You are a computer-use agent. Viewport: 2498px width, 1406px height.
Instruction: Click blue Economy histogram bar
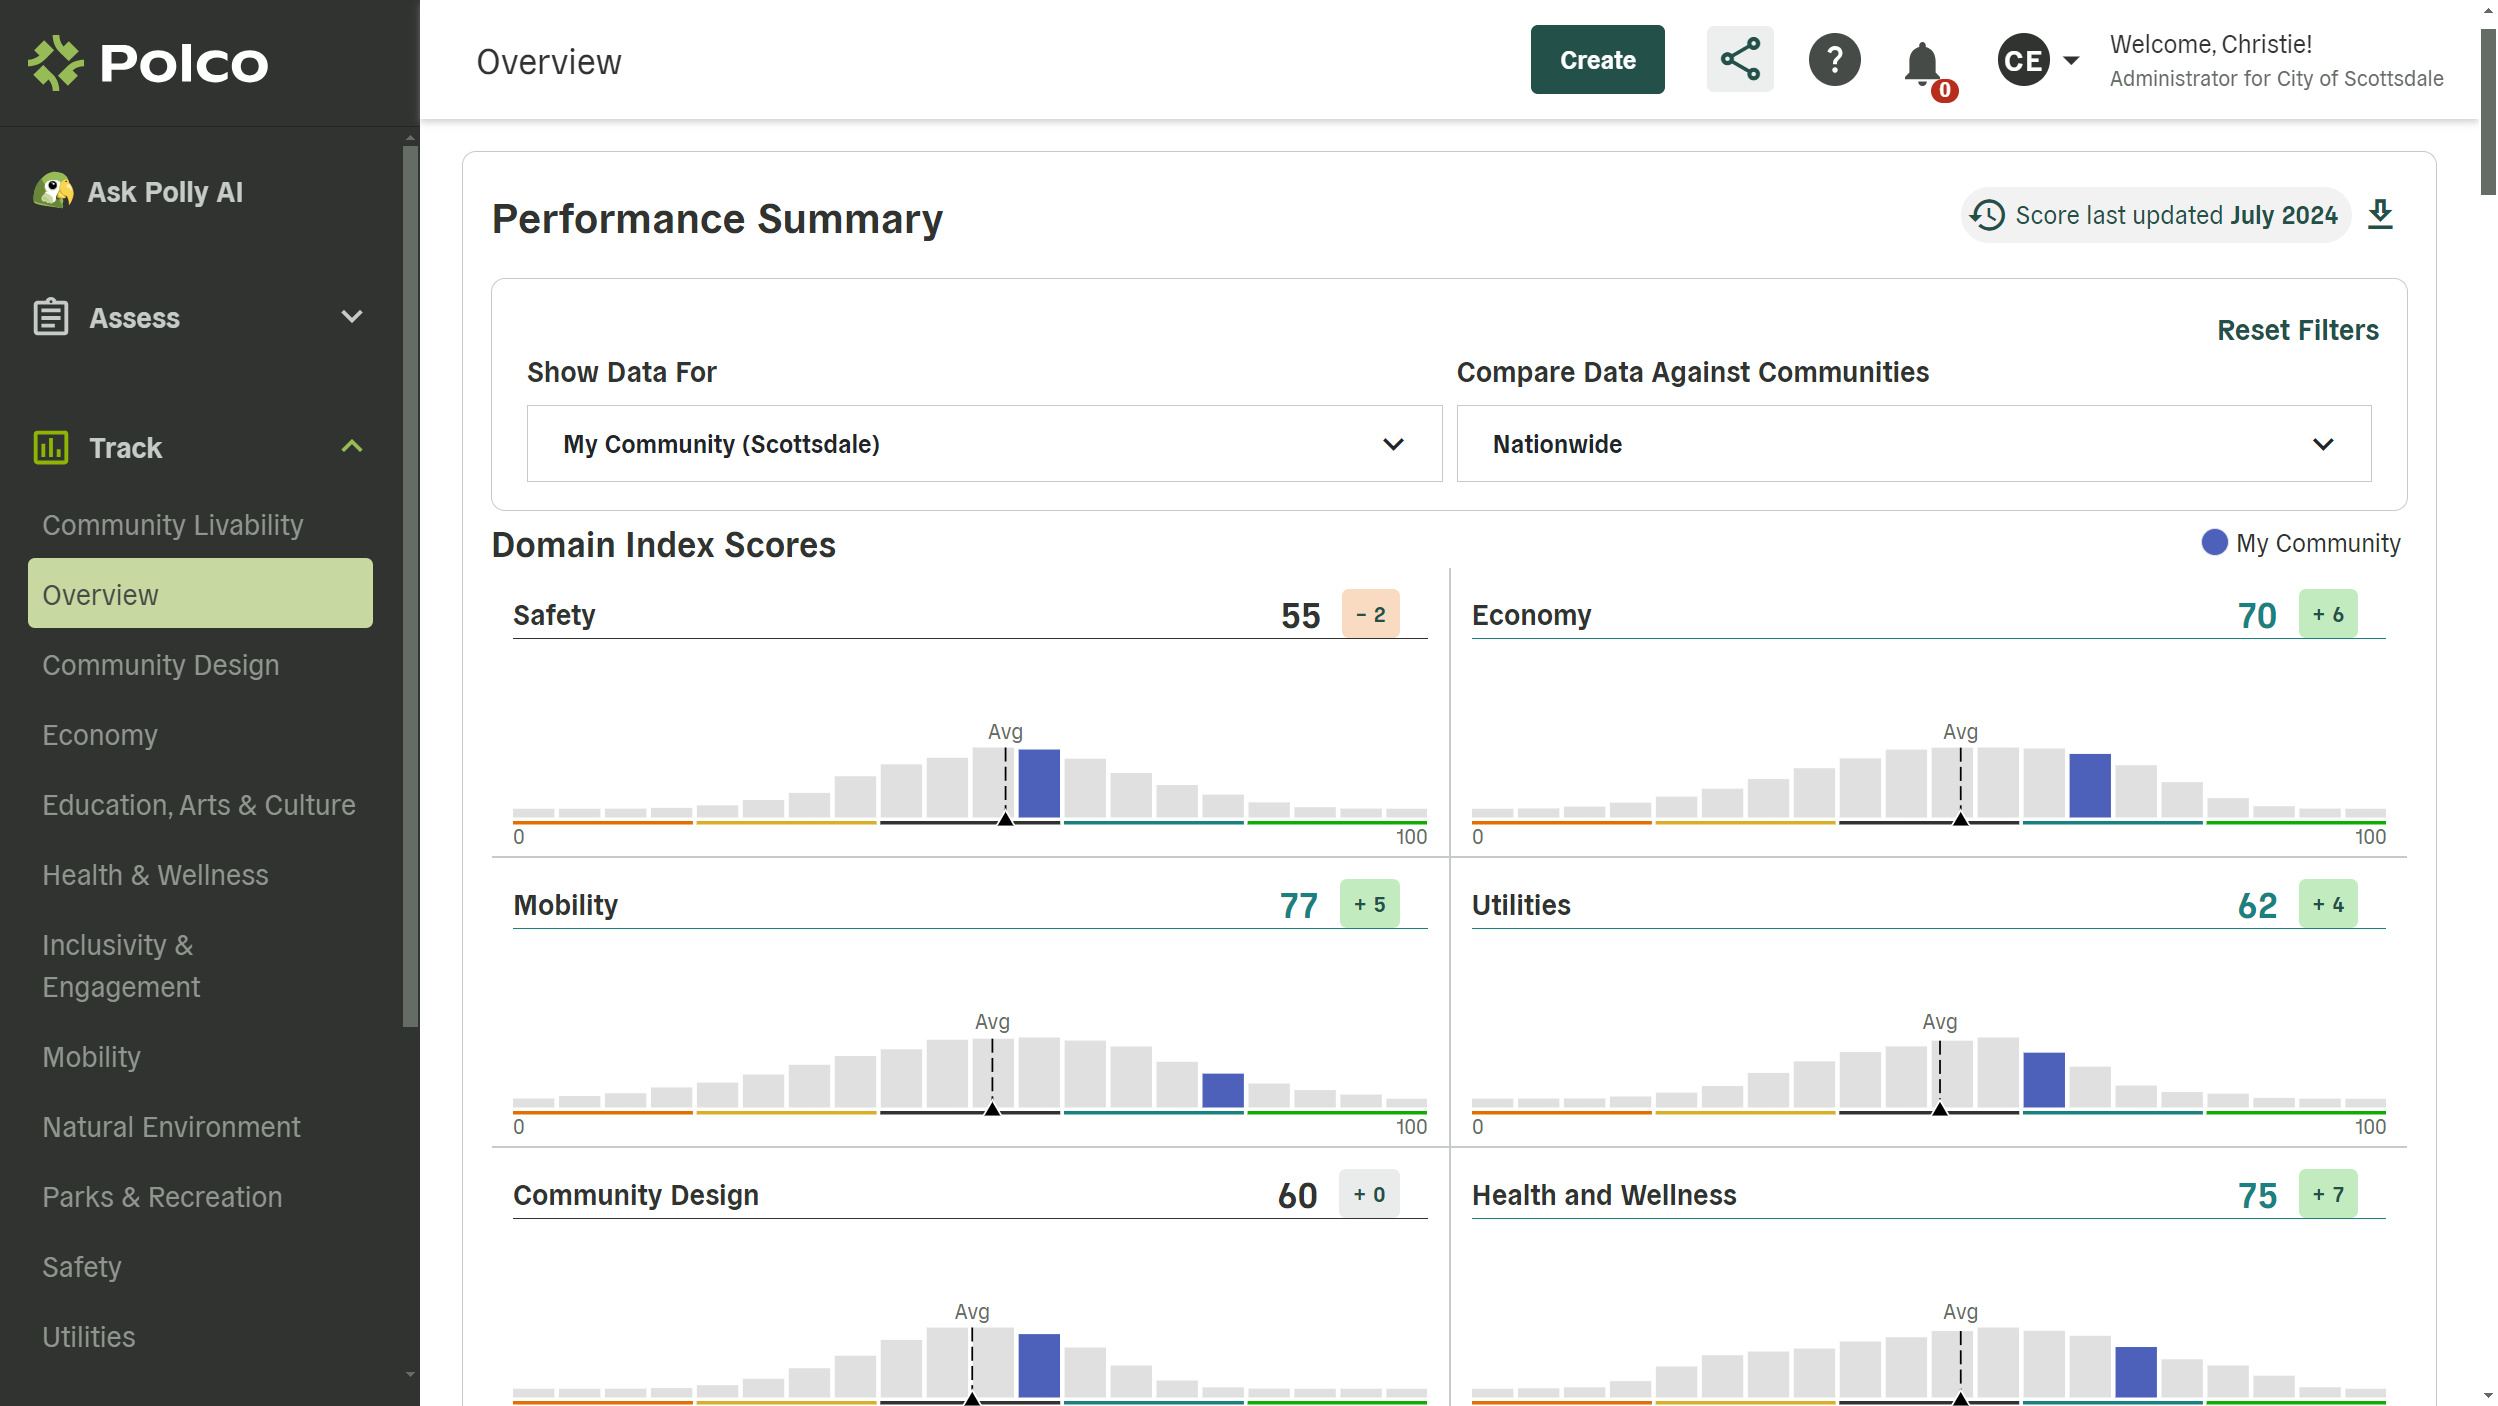2090,785
